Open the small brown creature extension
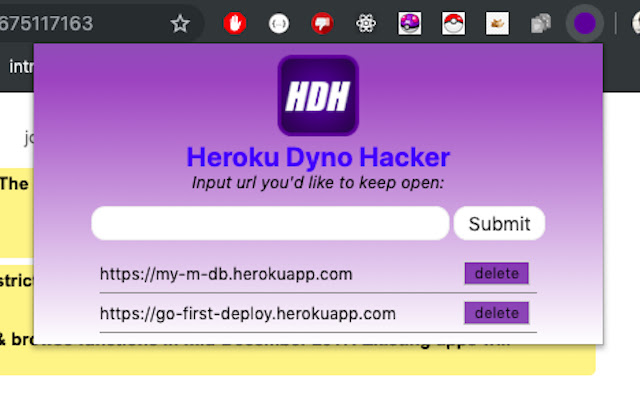Viewport: 640px width, 400px height. 497,23
